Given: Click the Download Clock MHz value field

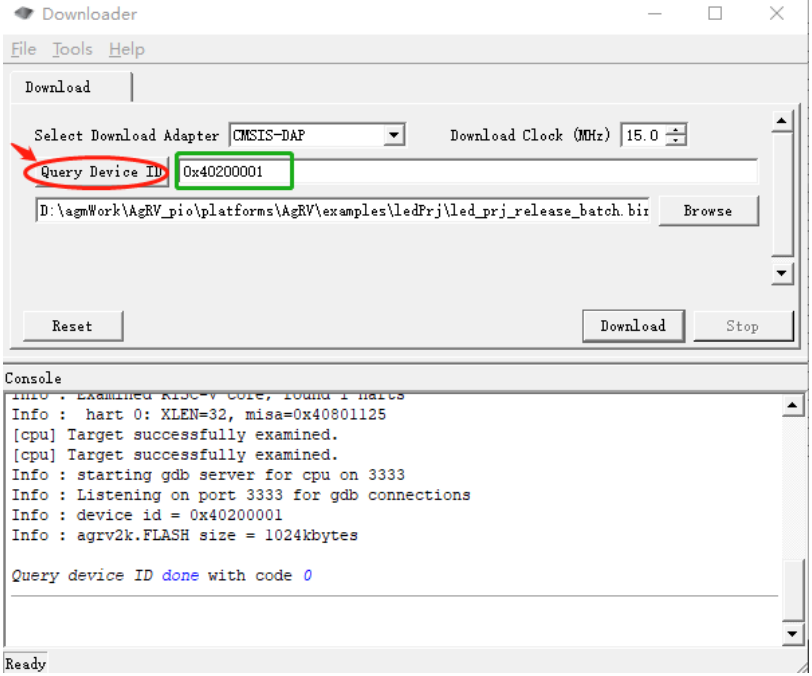Looking at the screenshot, I should click(643, 135).
